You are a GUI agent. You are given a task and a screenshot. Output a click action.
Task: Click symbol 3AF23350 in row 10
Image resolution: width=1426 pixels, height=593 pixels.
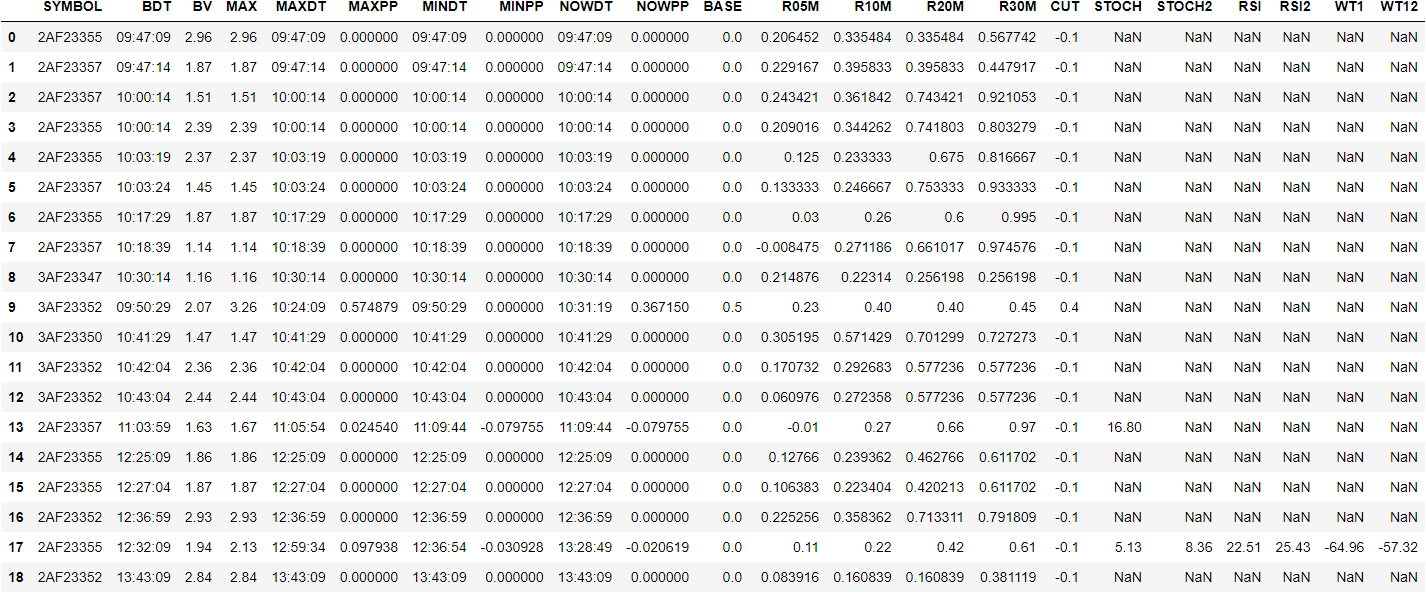pyautogui.click(x=70, y=338)
